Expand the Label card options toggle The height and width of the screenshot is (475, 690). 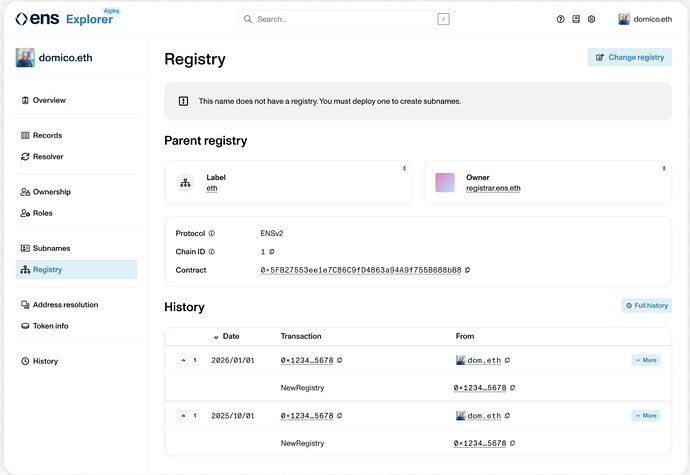404,168
